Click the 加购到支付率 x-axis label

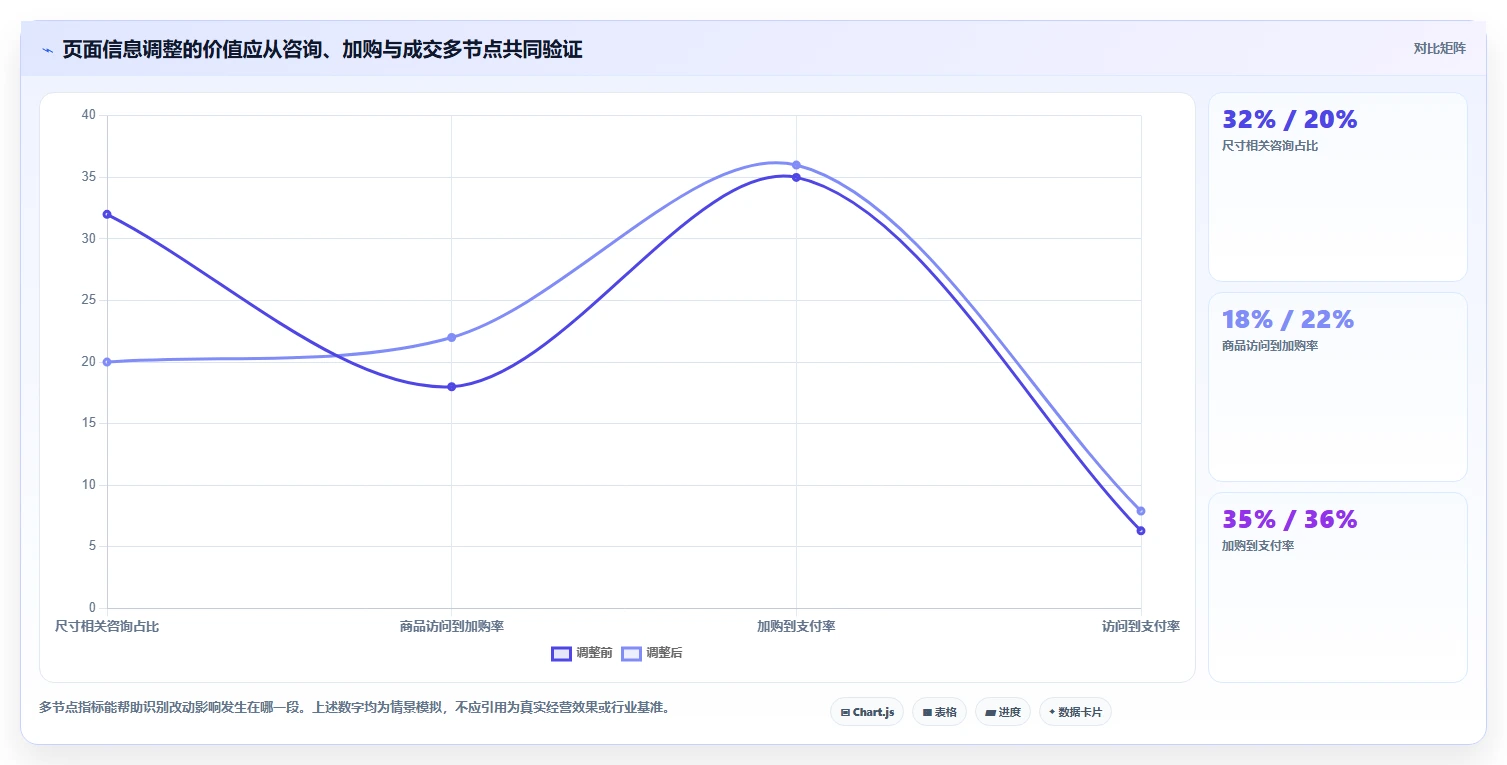click(796, 626)
